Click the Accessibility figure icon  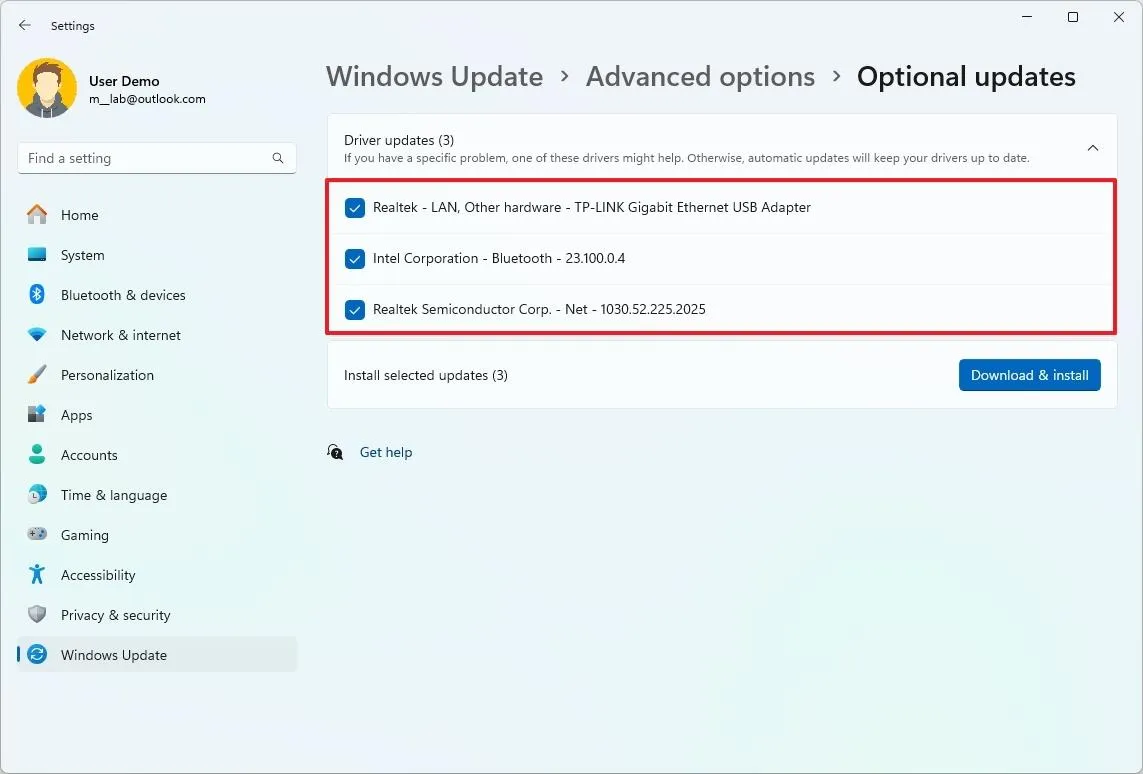pyautogui.click(x=37, y=574)
